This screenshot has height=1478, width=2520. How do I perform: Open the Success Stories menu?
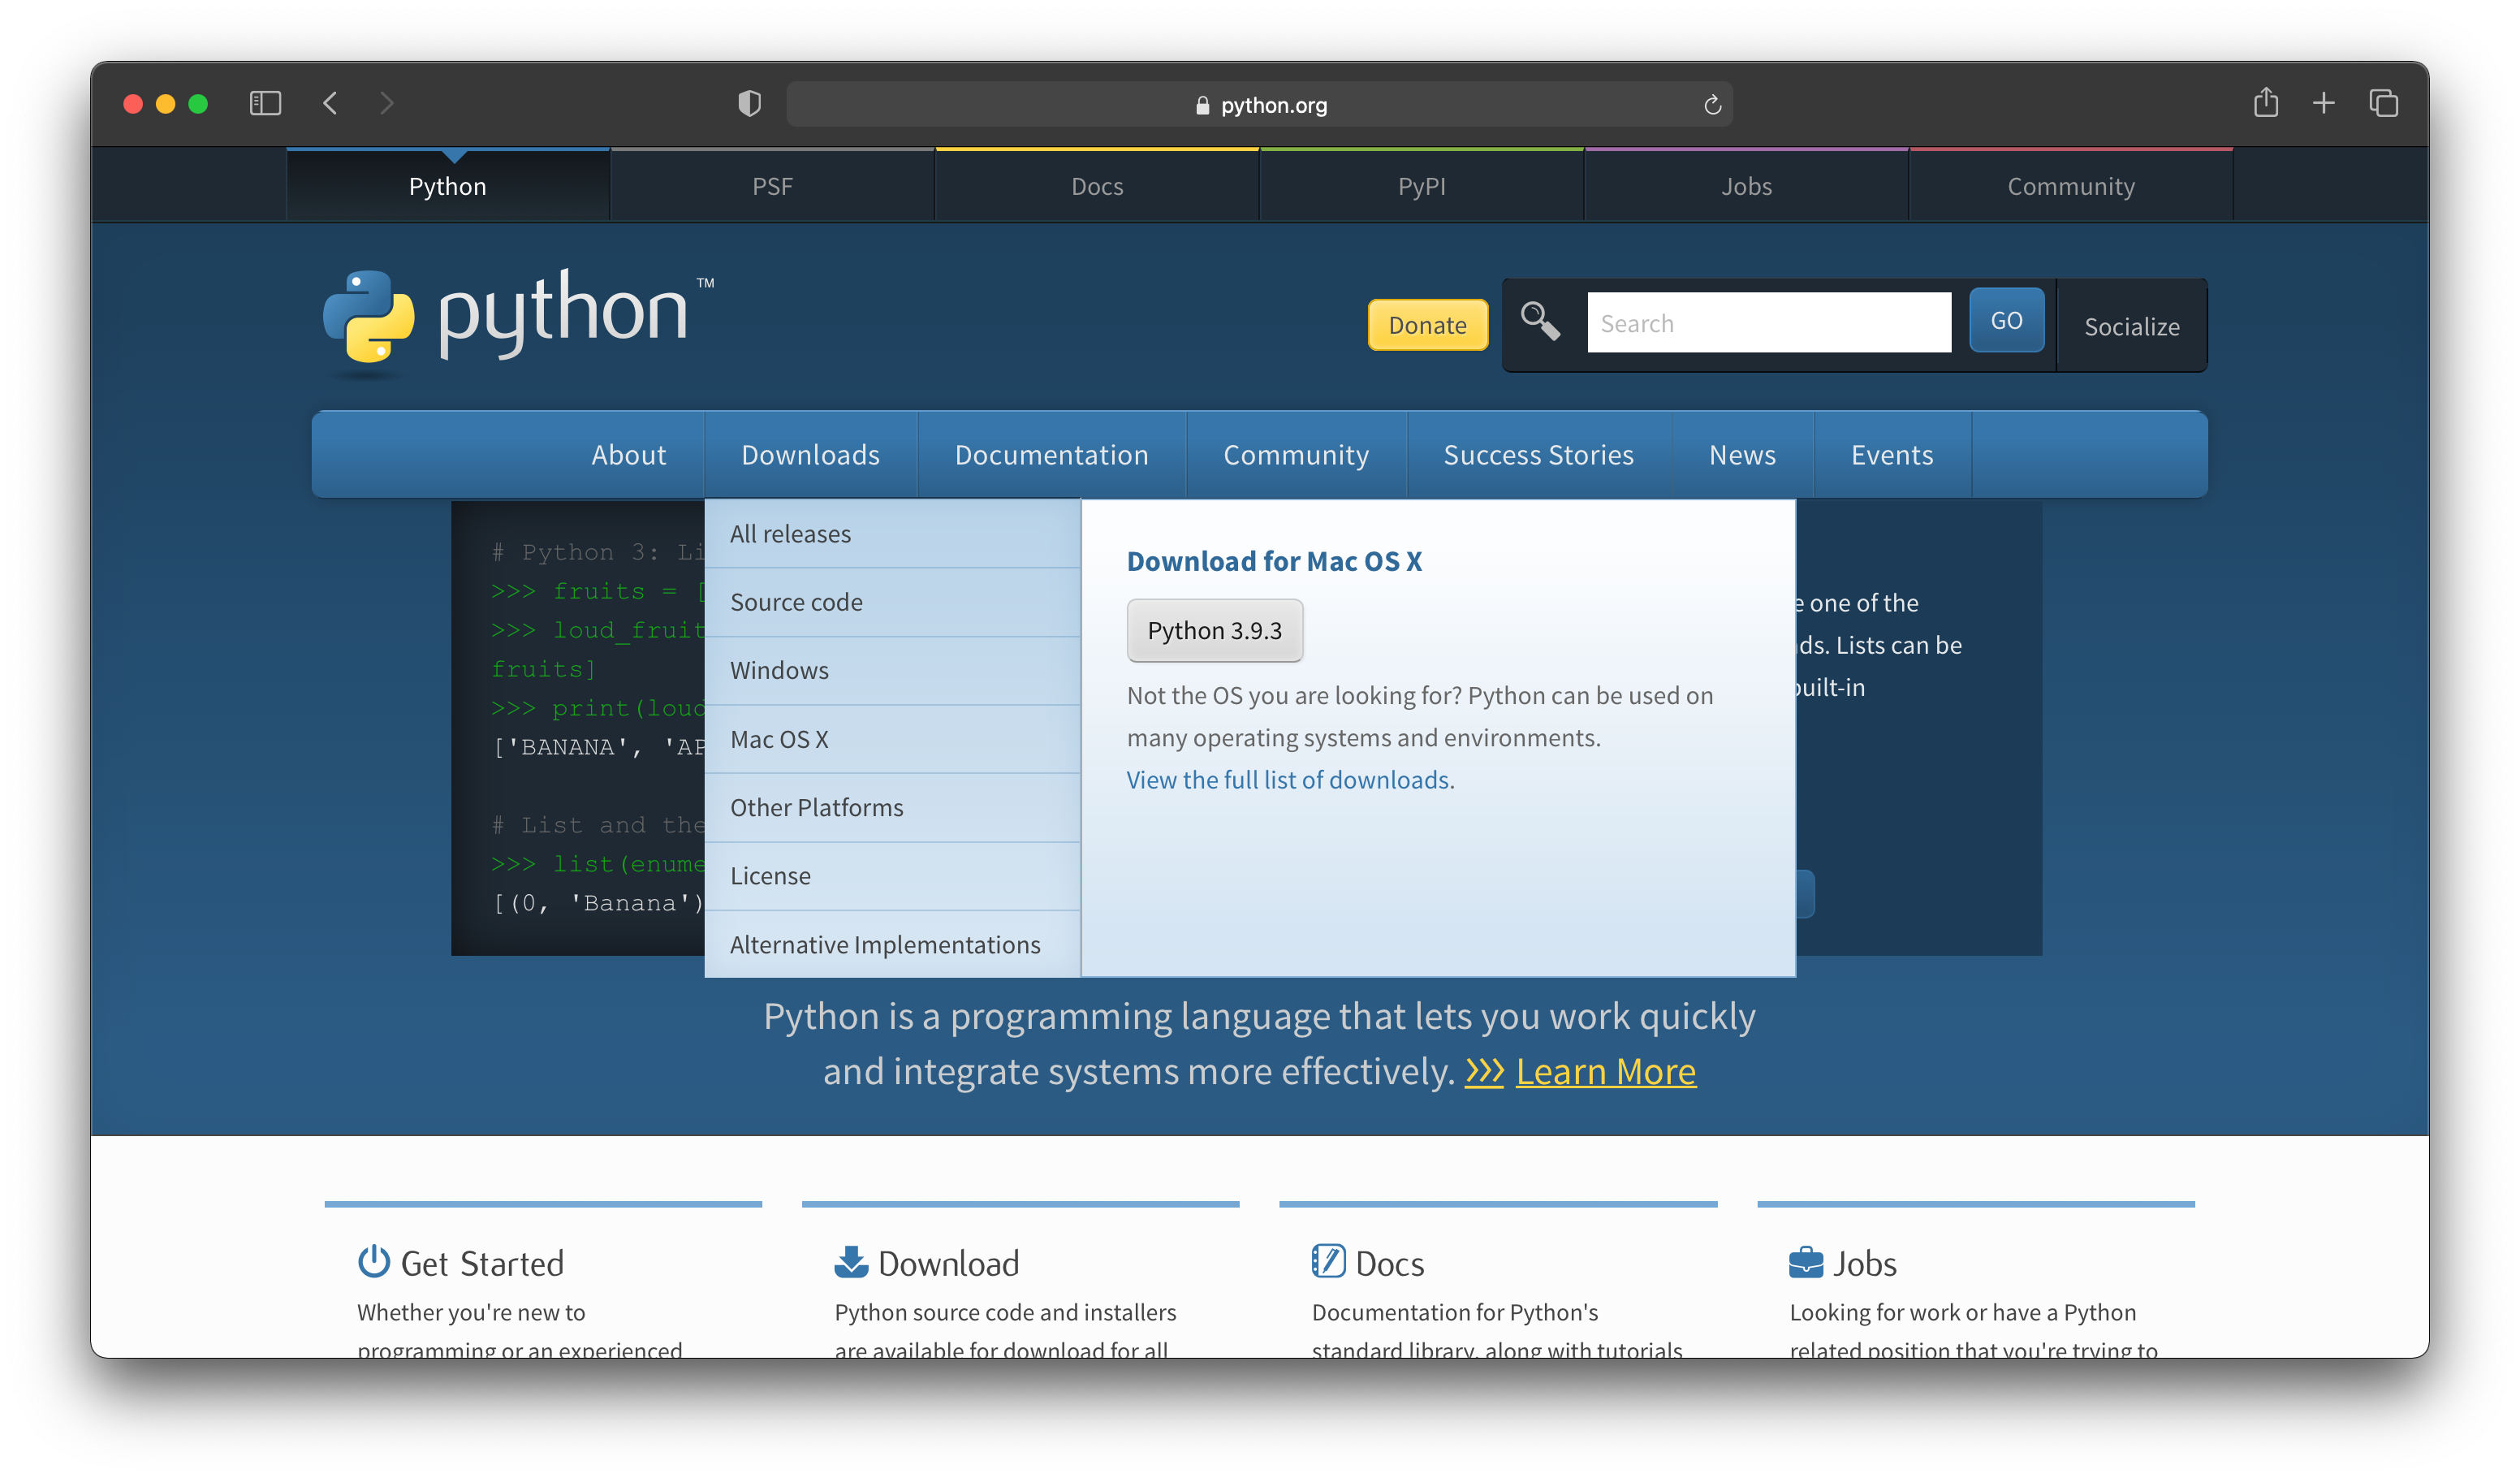1538,455
